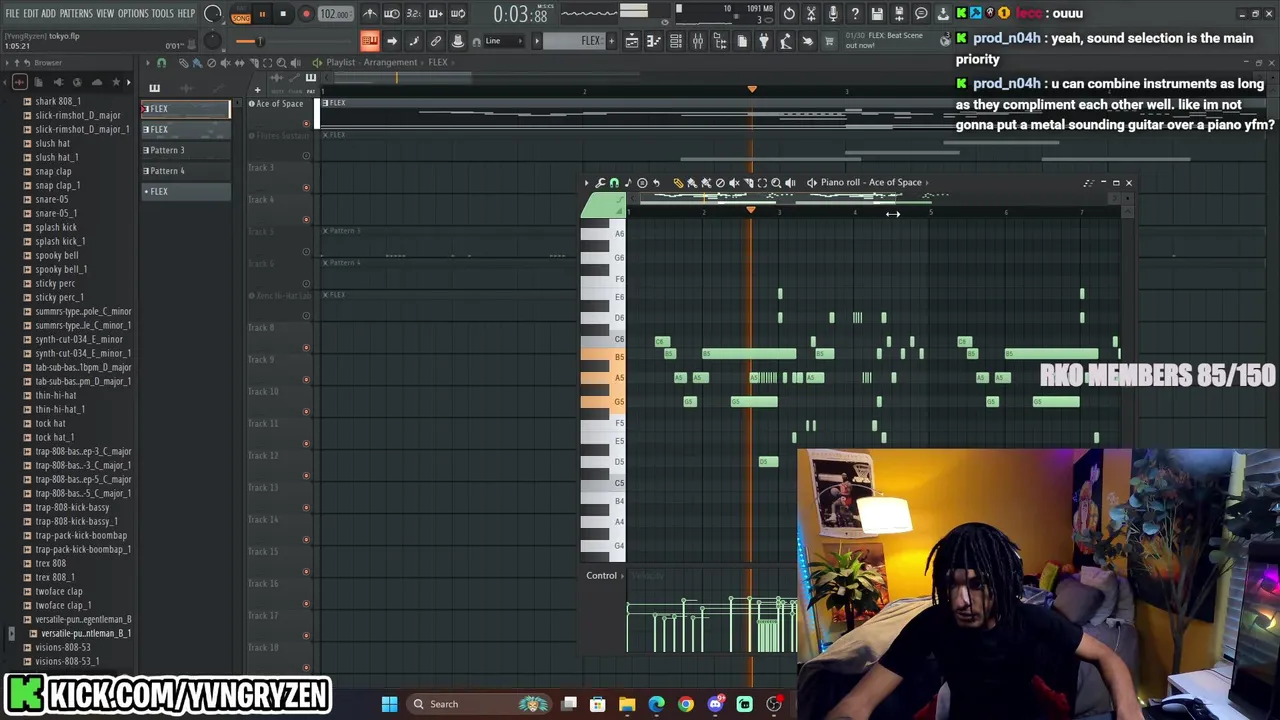Toggle the Playlist magnet snap
The width and height of the screenshot is (1280, 720).
(162, 63)
